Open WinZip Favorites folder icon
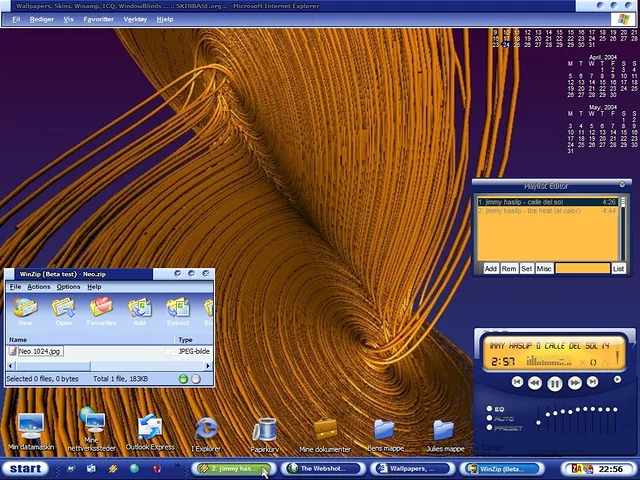The image size is (640, 480). 101,311
